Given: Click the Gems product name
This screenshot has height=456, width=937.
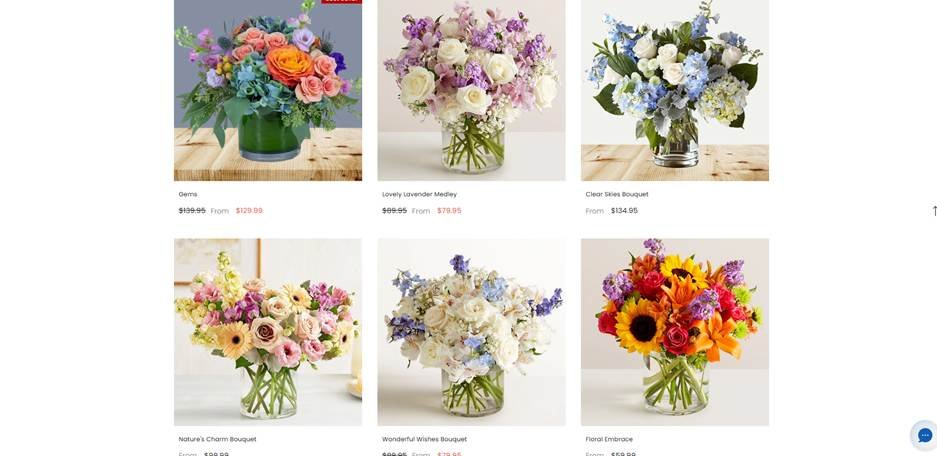Looking at the screenshot, I should click(188, 194).
